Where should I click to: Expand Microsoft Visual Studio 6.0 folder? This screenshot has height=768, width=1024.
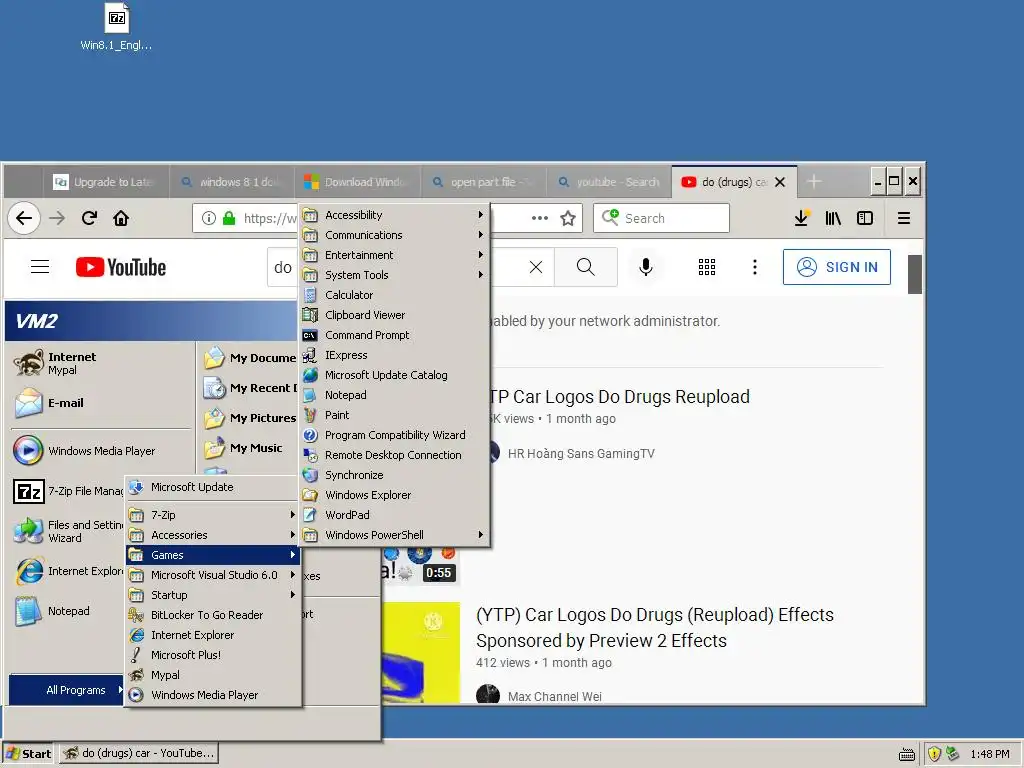pyautogui.click(x=213, y=575)
